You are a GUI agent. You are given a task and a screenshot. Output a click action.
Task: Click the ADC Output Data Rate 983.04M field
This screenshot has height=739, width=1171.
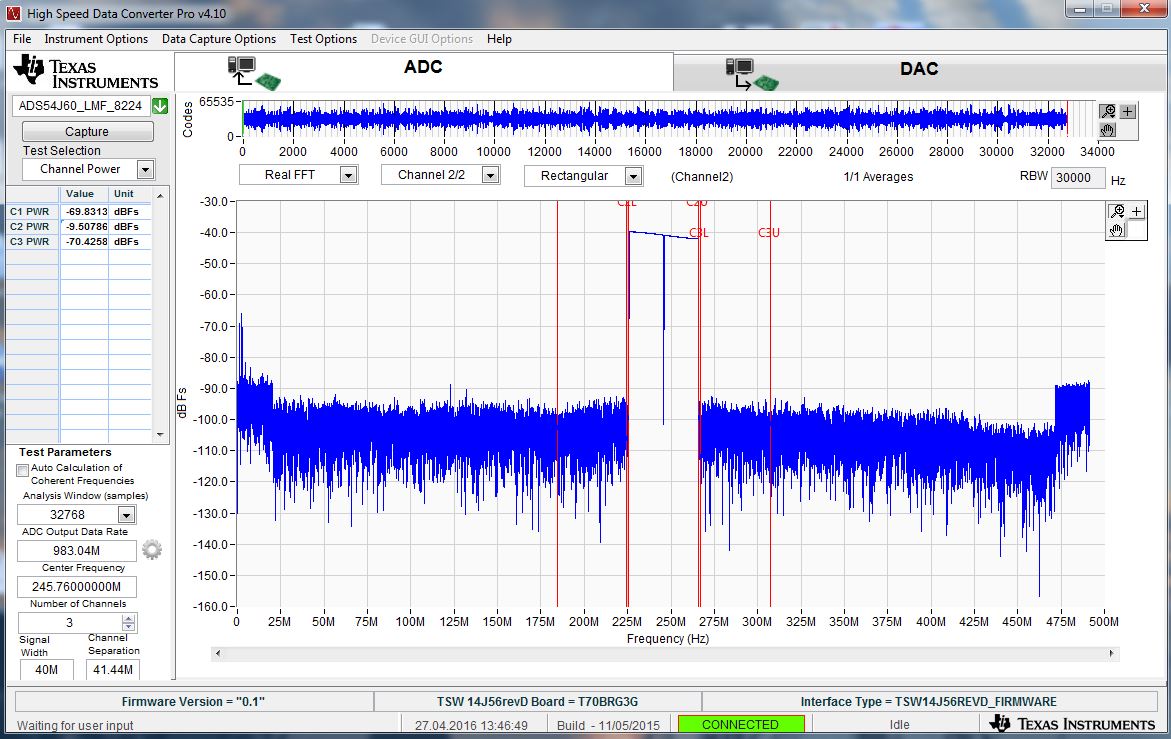tap(77, 551)
